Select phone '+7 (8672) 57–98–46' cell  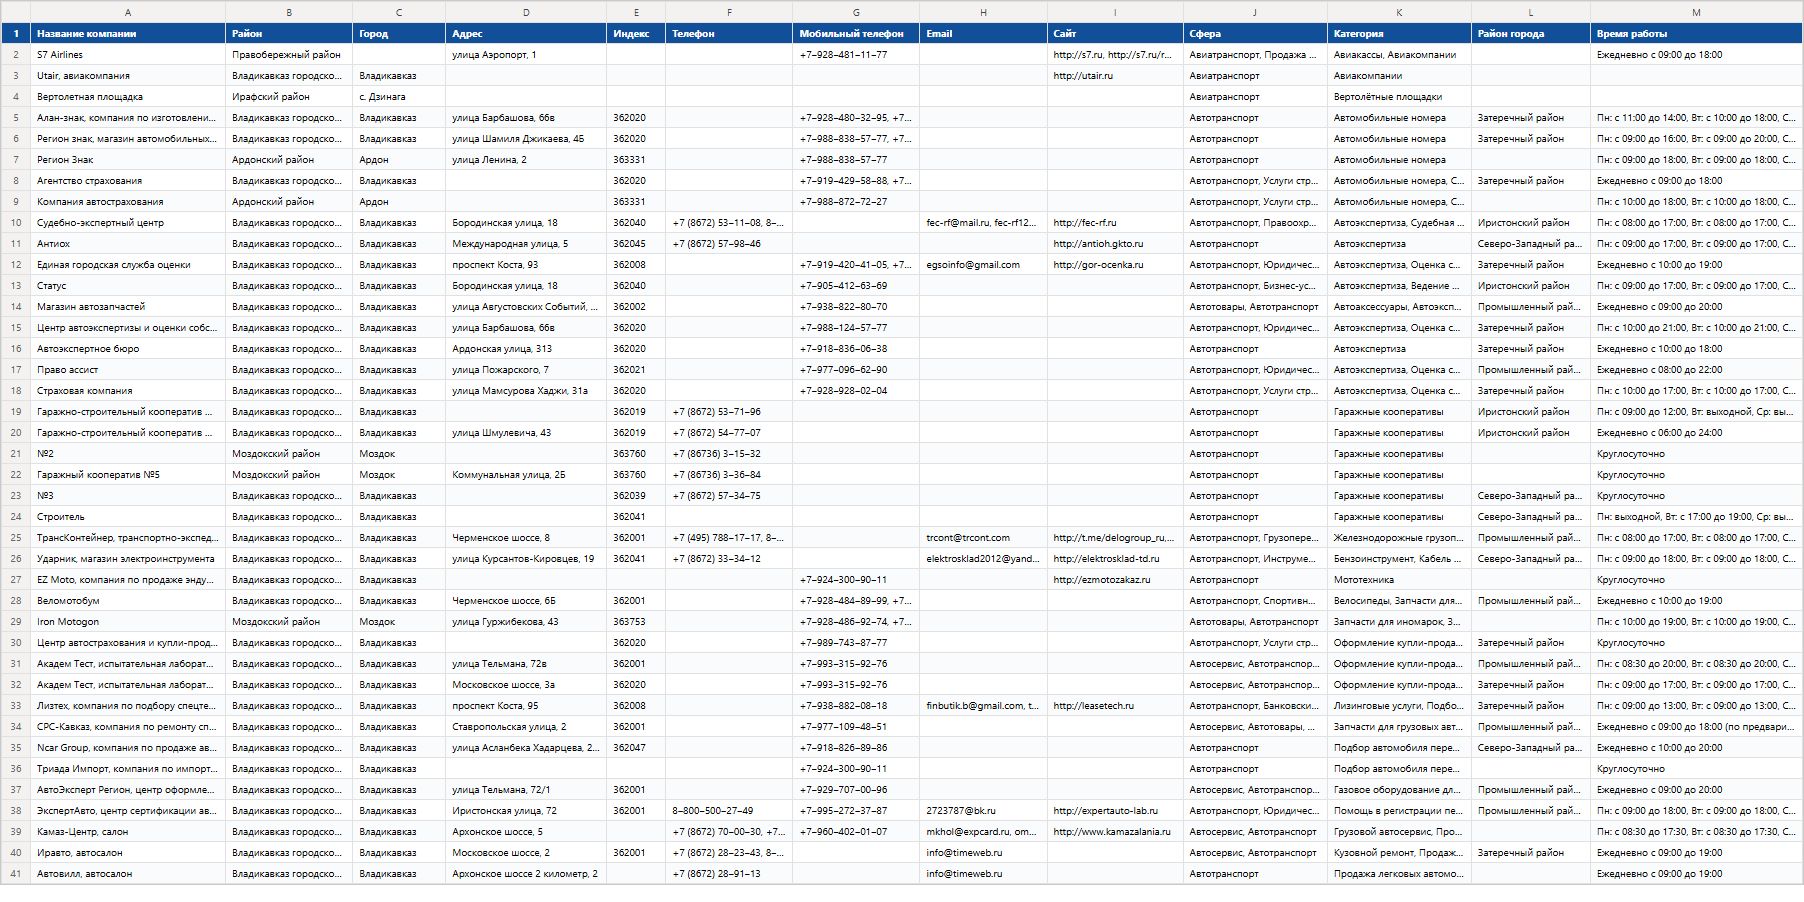729,244
